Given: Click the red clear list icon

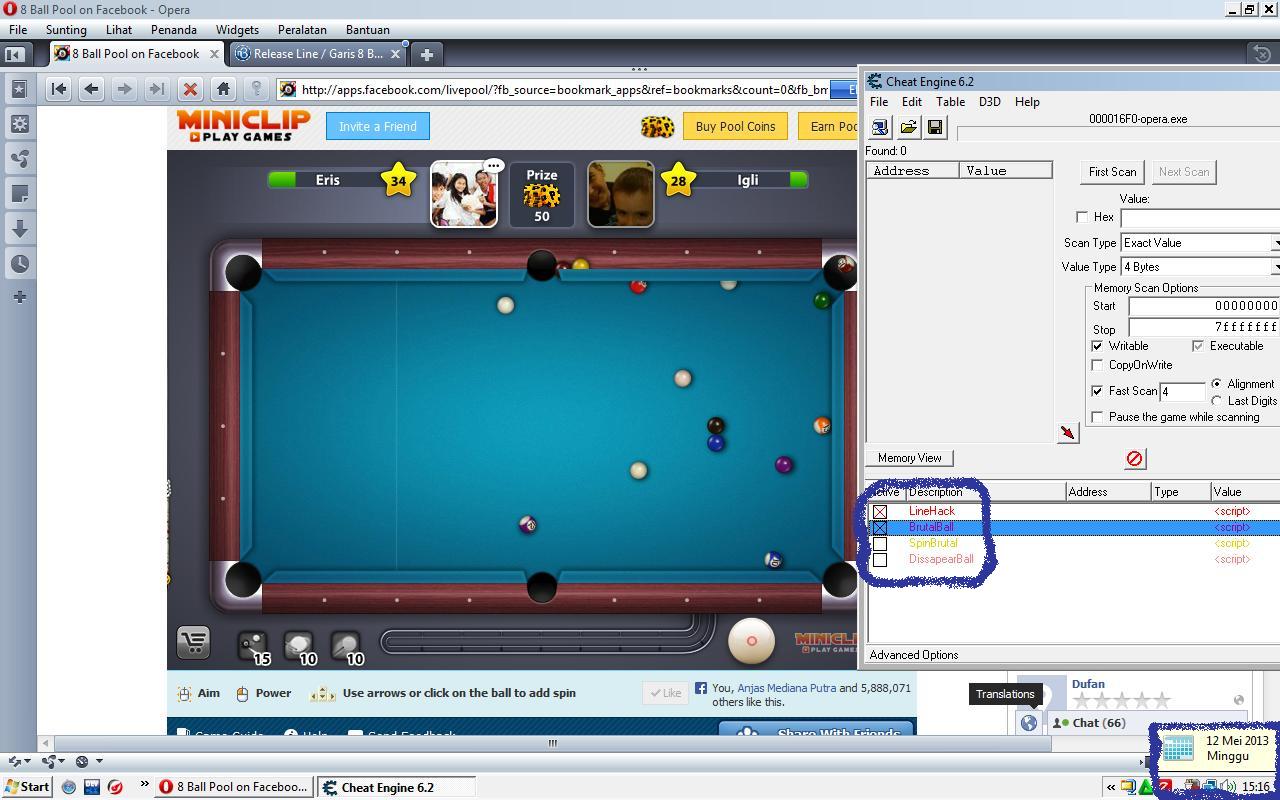Looking at the screenshot, I should pyautogui.click(x=1135, y=458).
